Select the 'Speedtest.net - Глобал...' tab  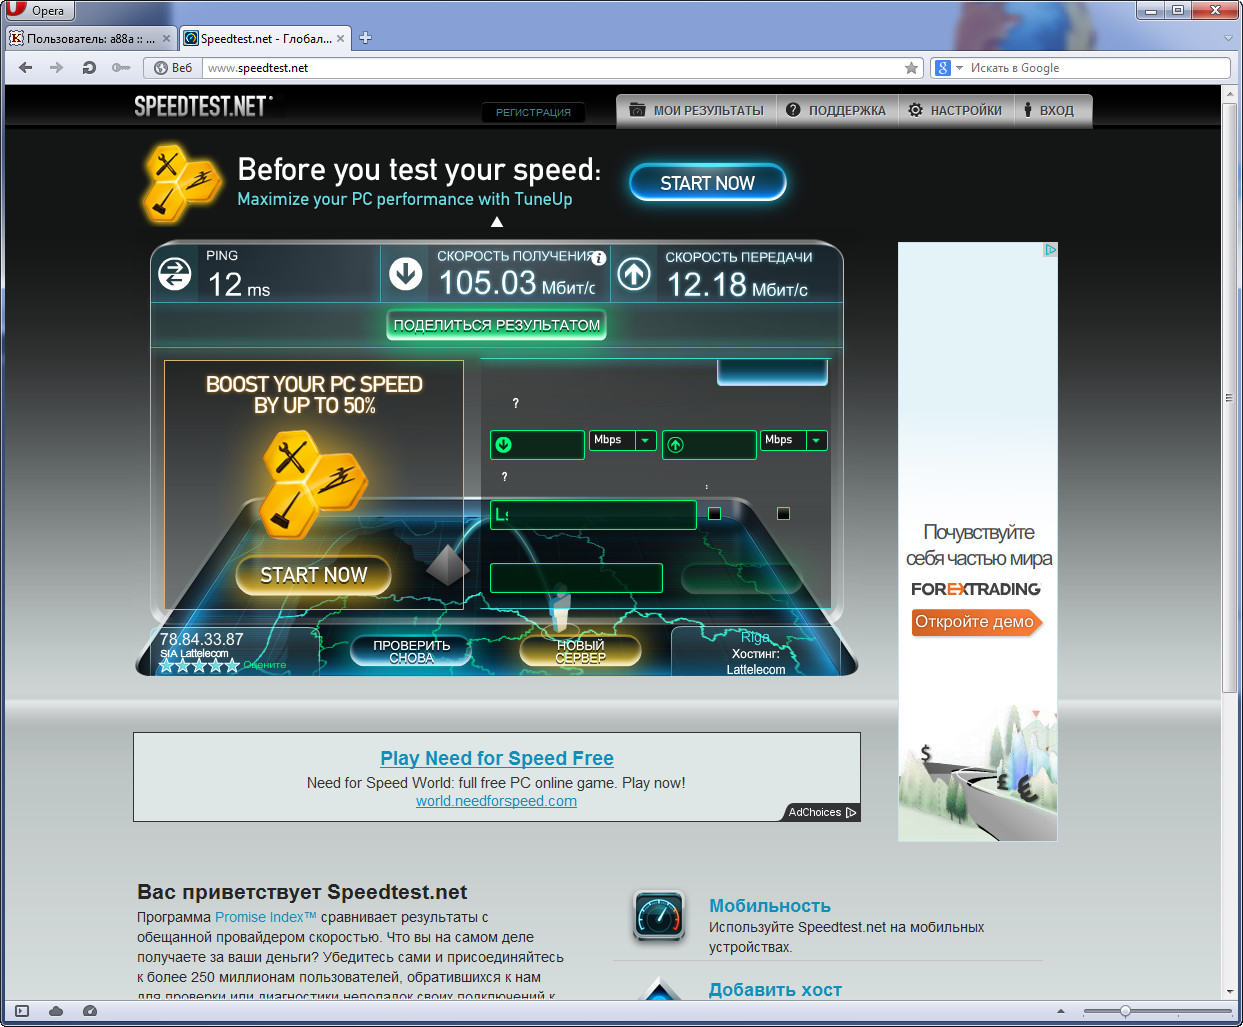click(265, 39)
